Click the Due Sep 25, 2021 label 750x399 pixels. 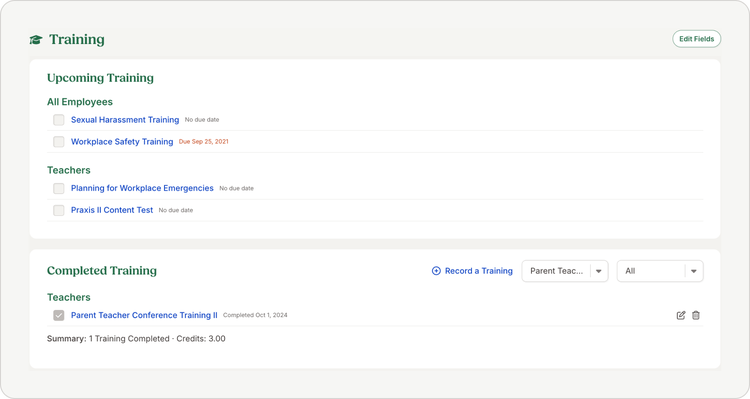click(x=204, y=142)
